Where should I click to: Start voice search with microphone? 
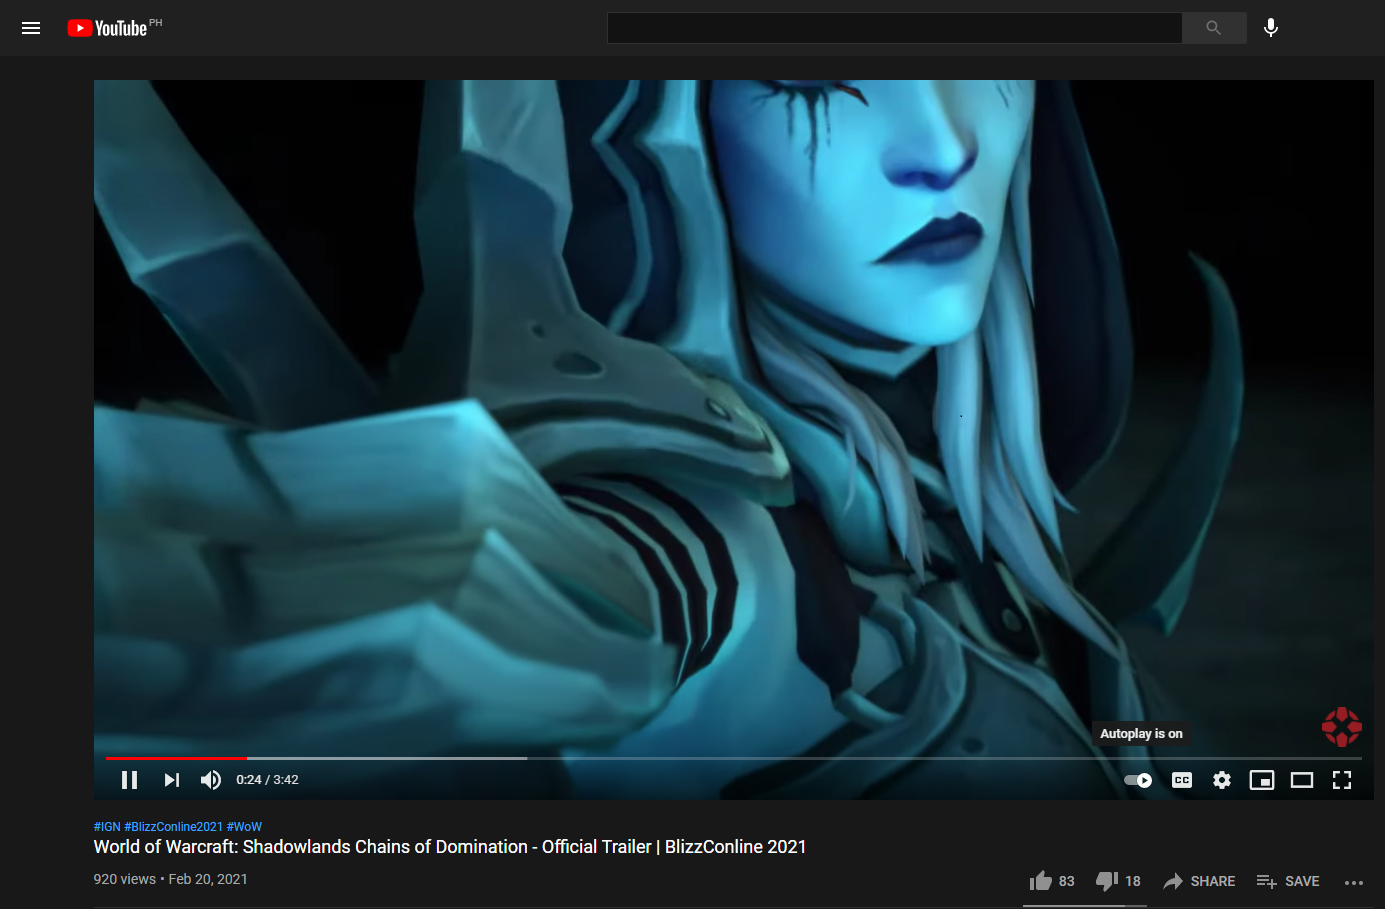click(1271, 28)
